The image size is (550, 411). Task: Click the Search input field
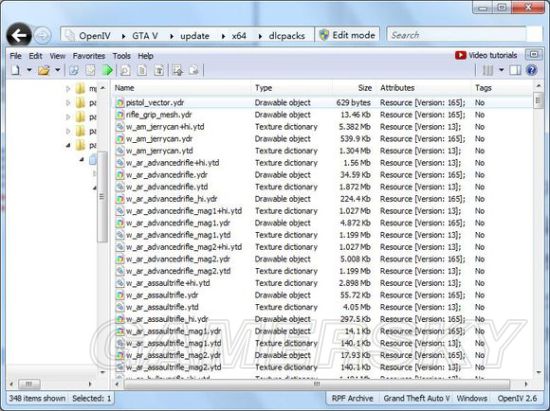(x=456, y=35)
